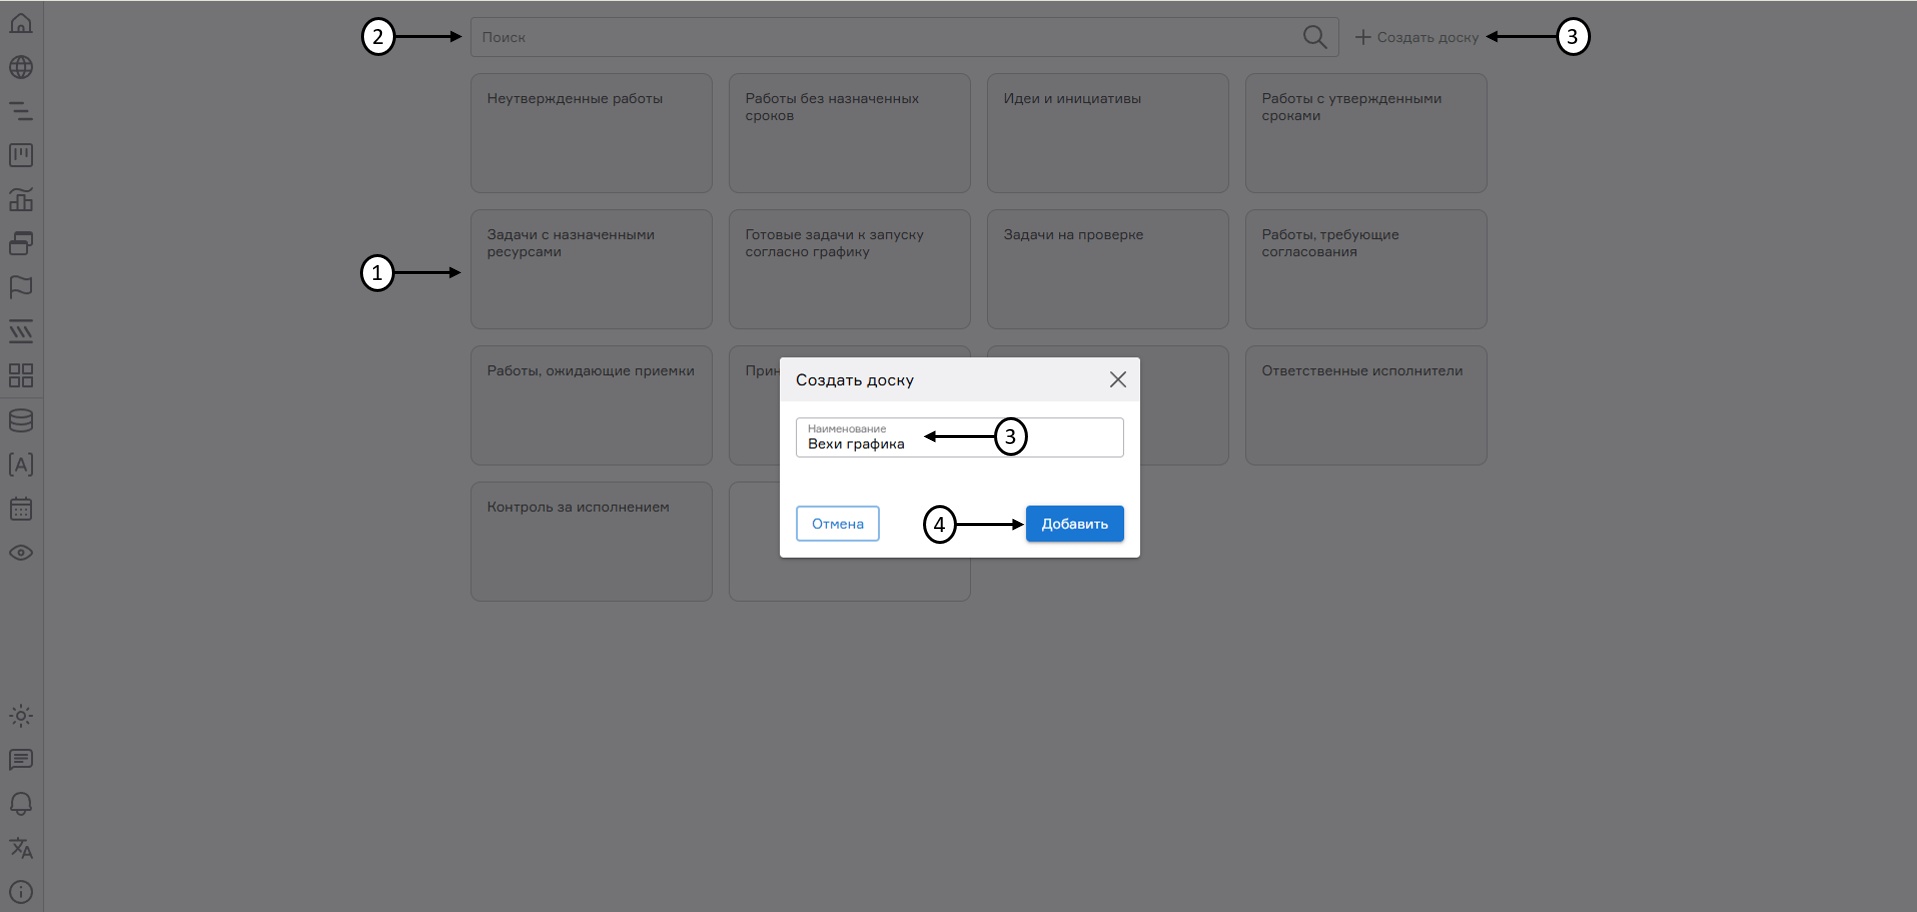Open the charts/analytics icon
This screenshot has height=912, width=1917.
21,199
